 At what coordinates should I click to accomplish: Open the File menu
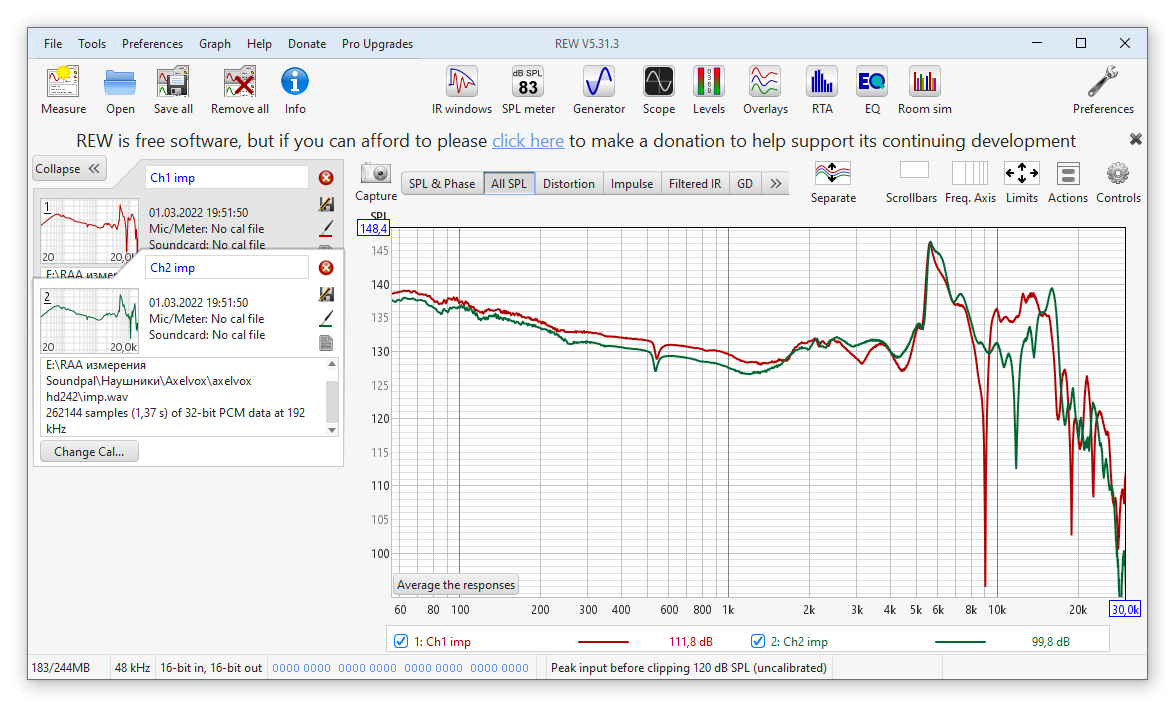[x=53, y=44]
